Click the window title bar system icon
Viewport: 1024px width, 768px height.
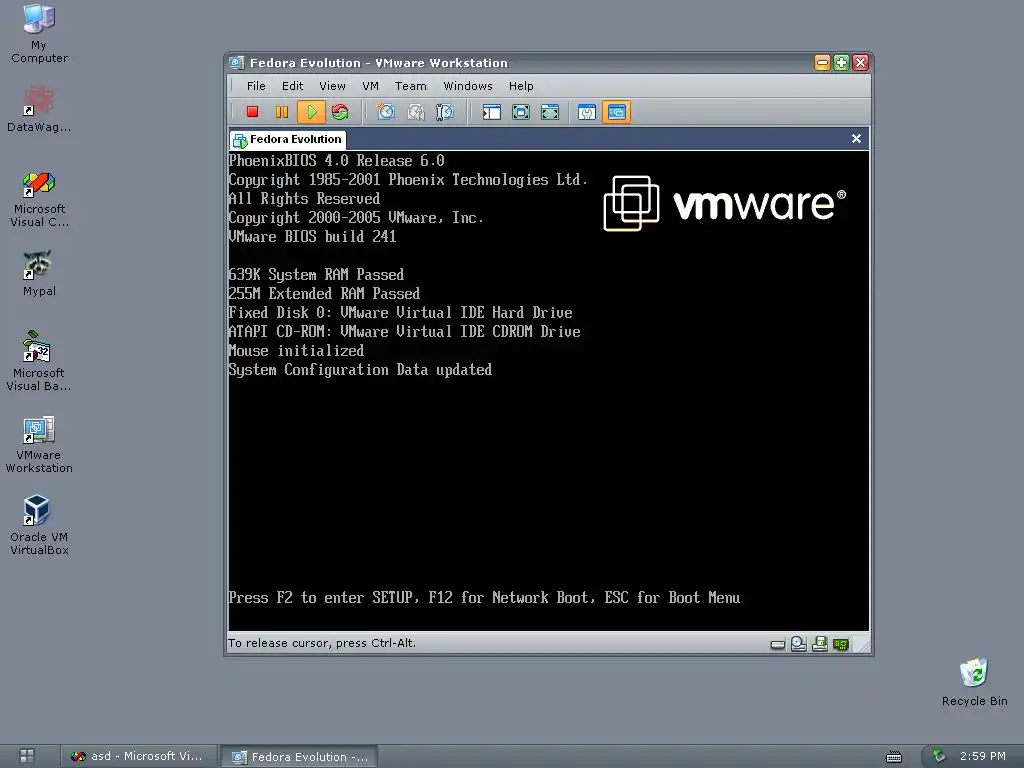[236, 63]
